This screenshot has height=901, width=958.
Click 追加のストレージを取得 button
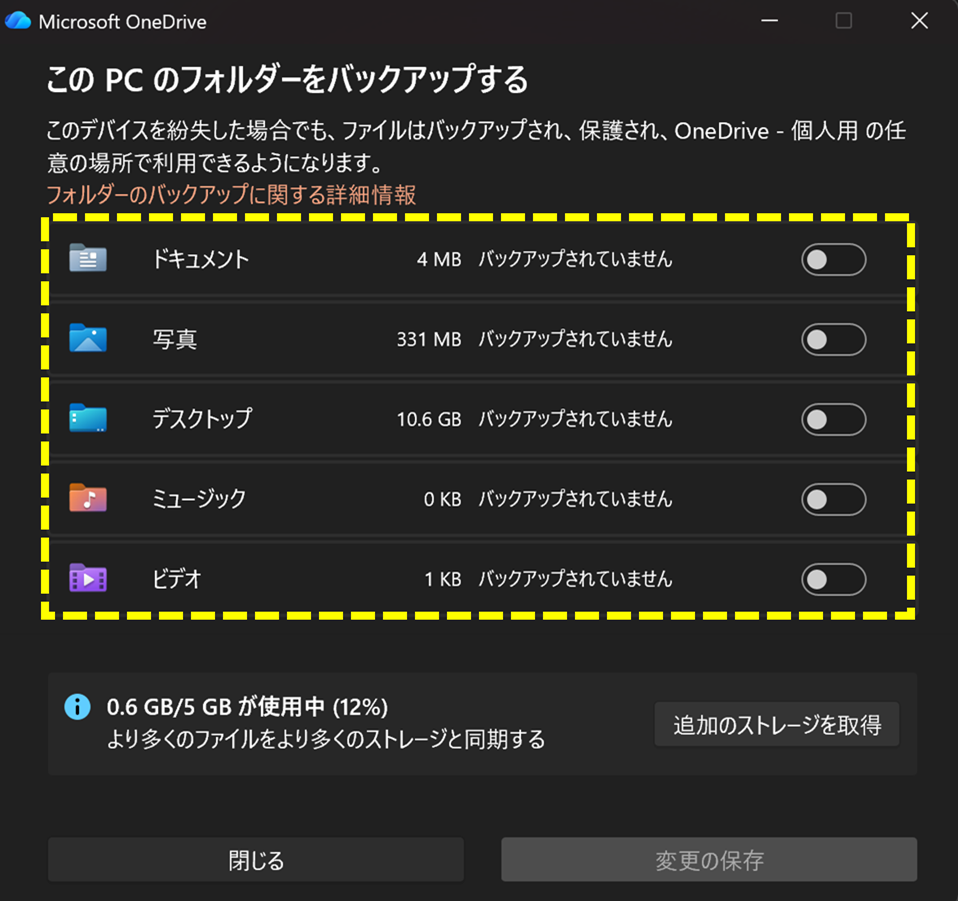(x=777, y=724)
